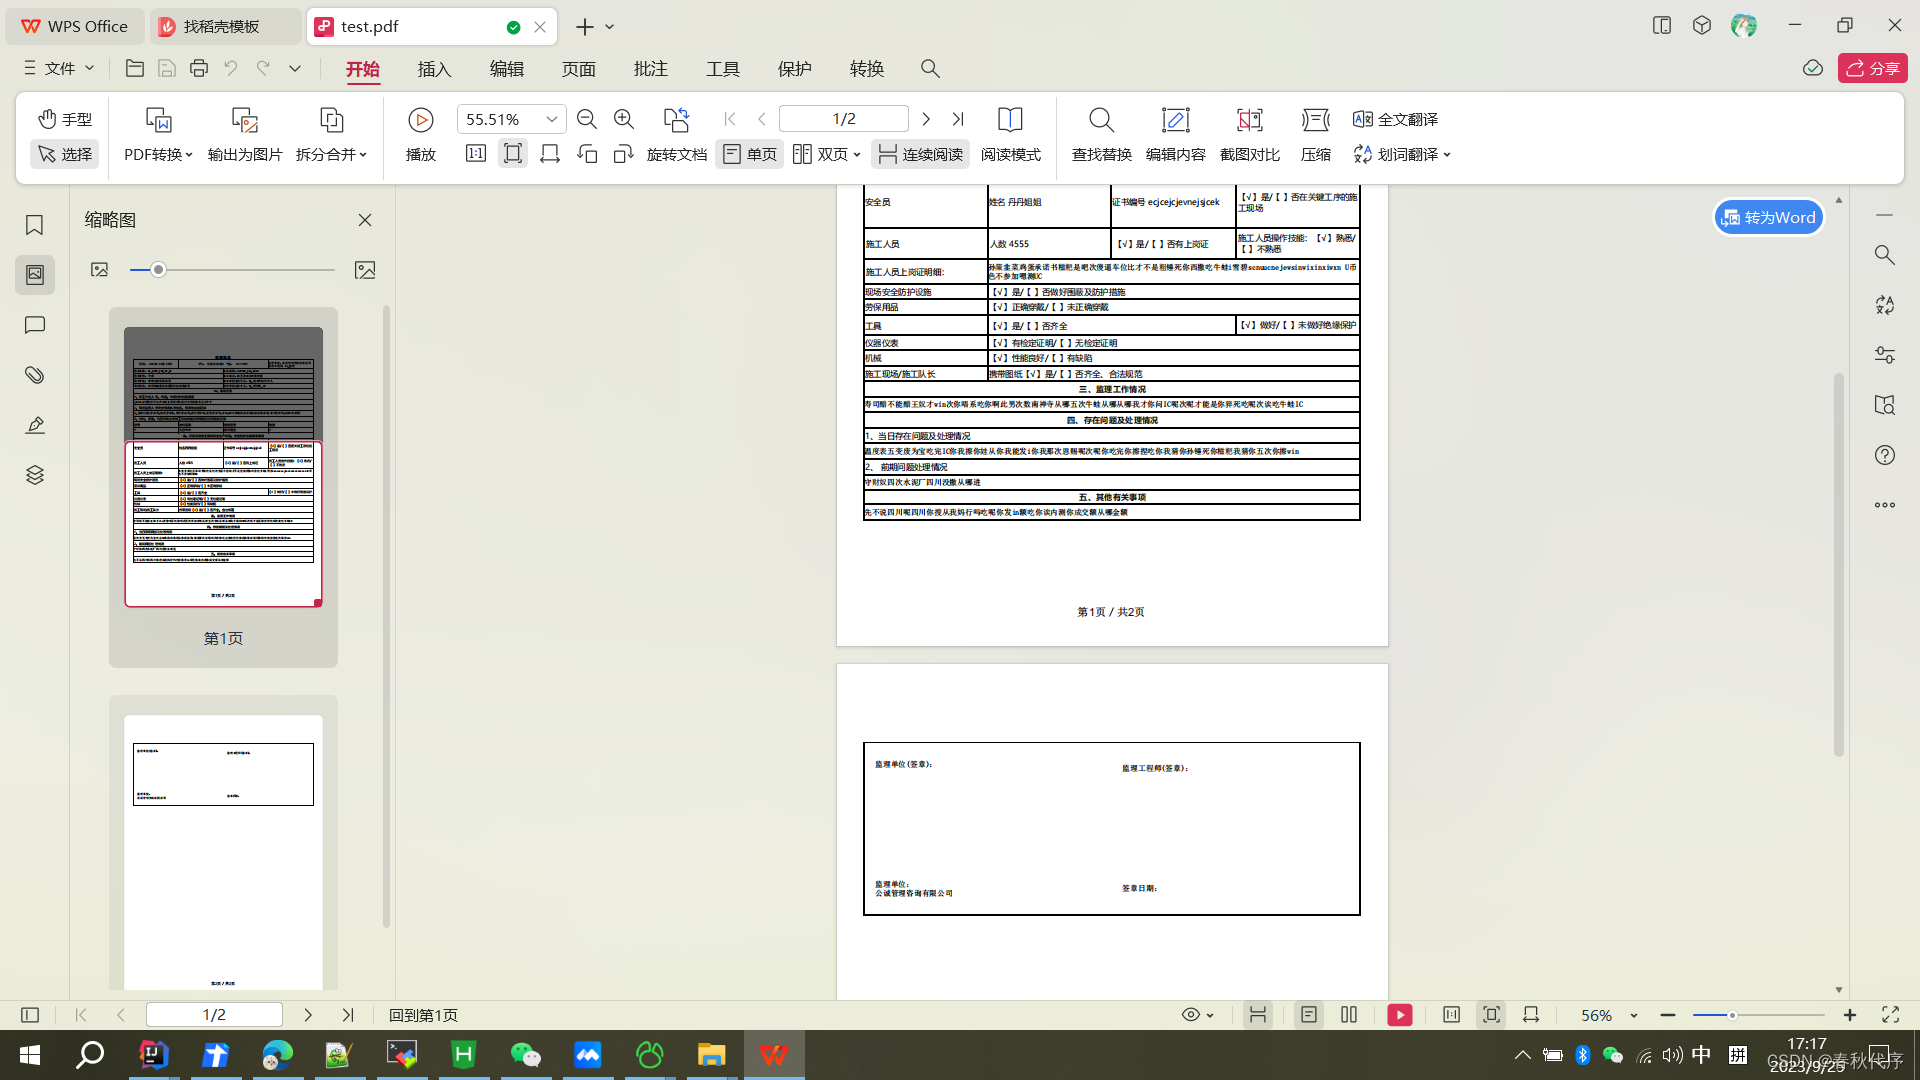The image size is (1920, 1080).
Task: Toggle Continuous Reading mode
Action: tap(920, 154)
